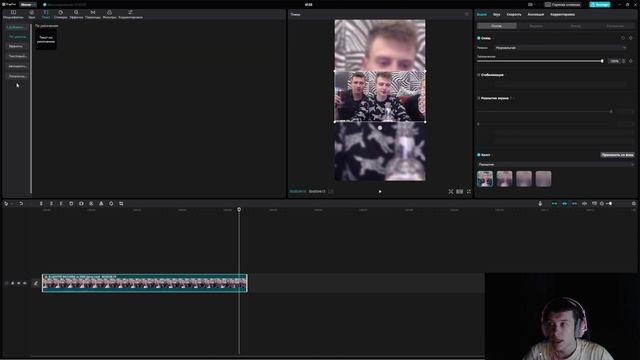Image resolution: width=640 pixels, height=360 pixels.
Task: Open the Effects tab in top toolbar
Action: click(x=76, y=14)
